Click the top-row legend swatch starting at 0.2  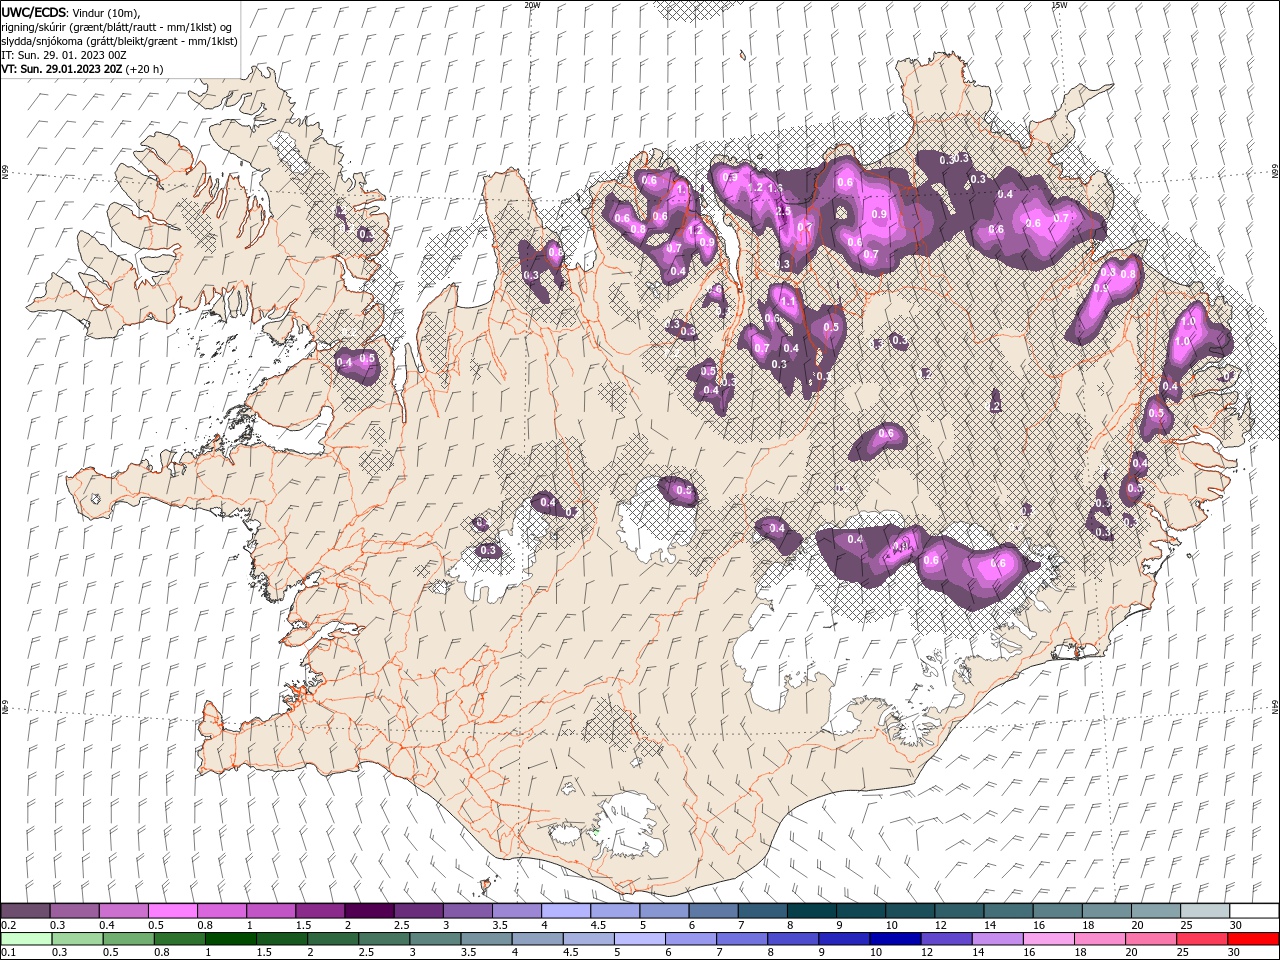tap(26, 911)
